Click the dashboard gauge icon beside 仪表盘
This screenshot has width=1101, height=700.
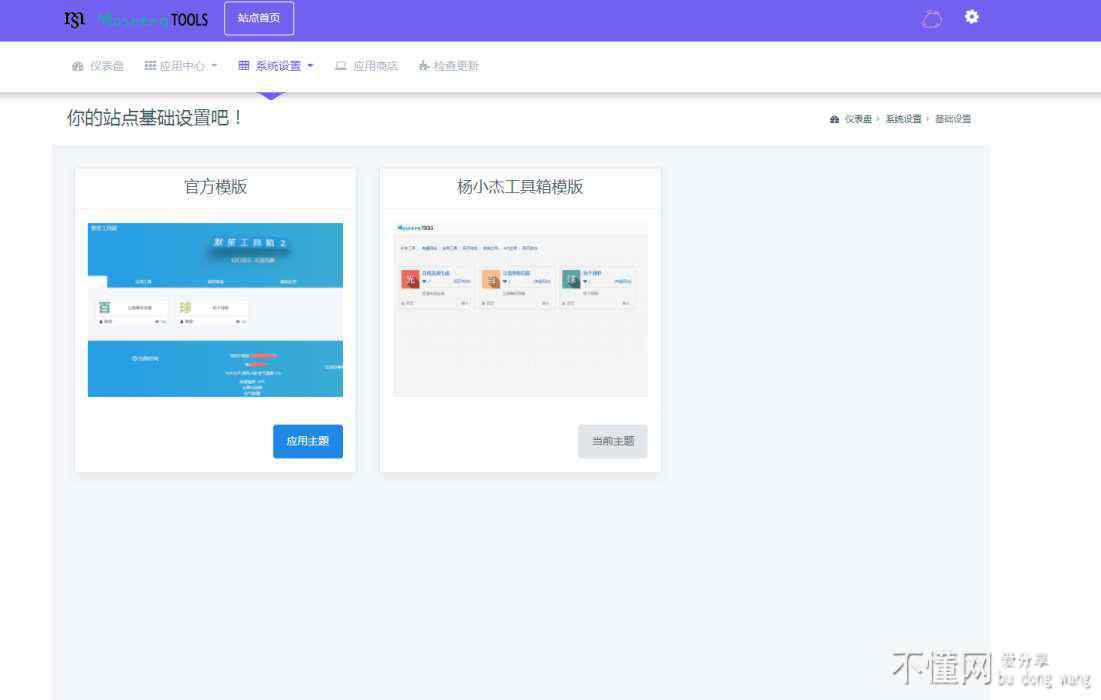click(x=78, y=66)
